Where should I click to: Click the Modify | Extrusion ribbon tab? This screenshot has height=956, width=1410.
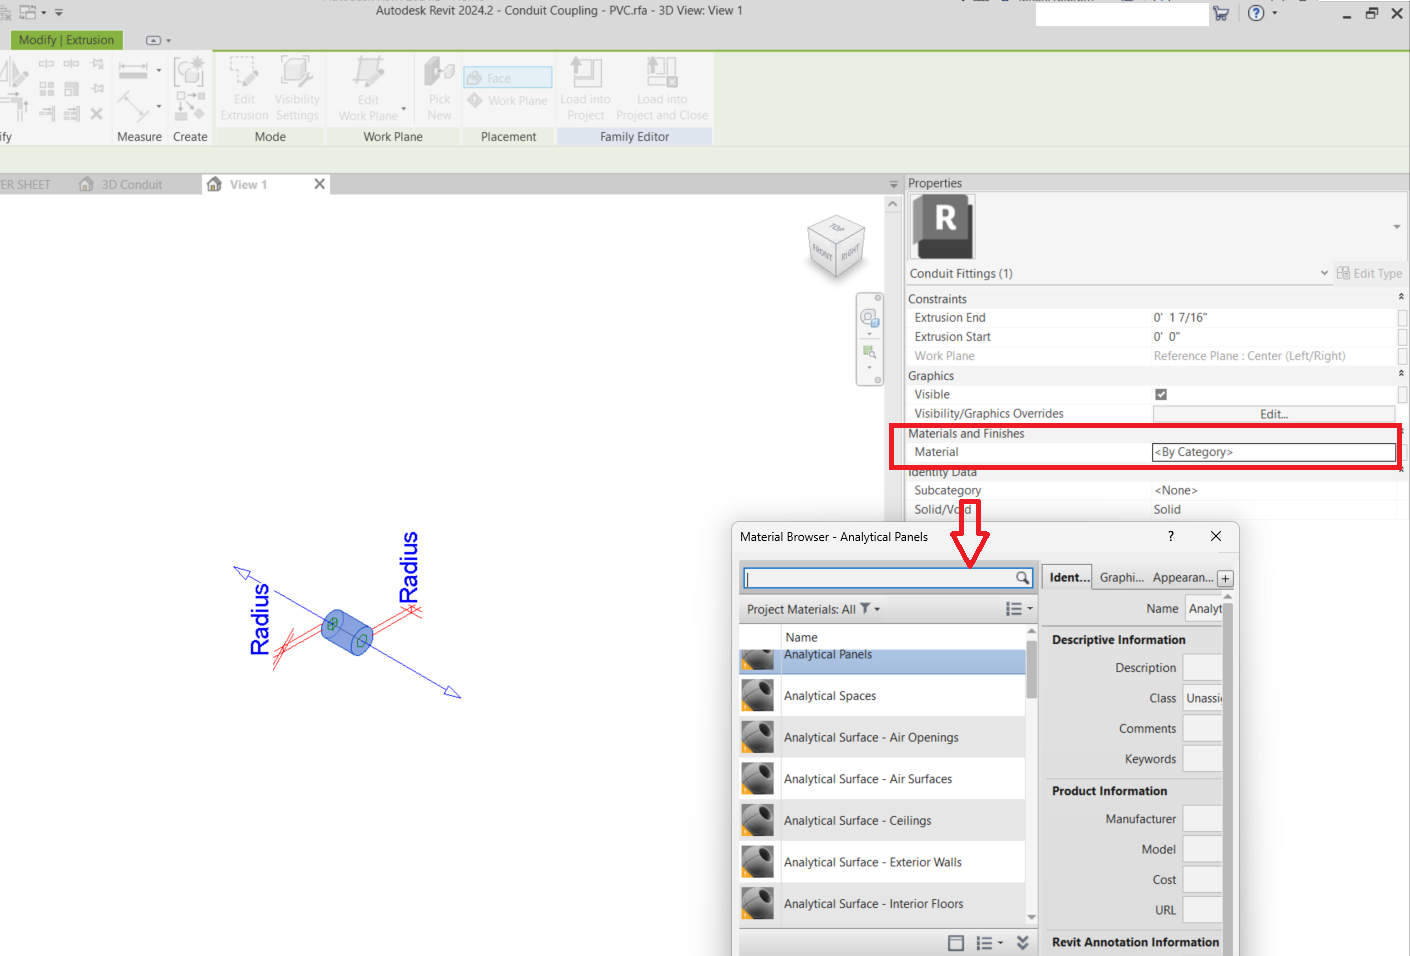pyautogui.click(x=65, y=40)
